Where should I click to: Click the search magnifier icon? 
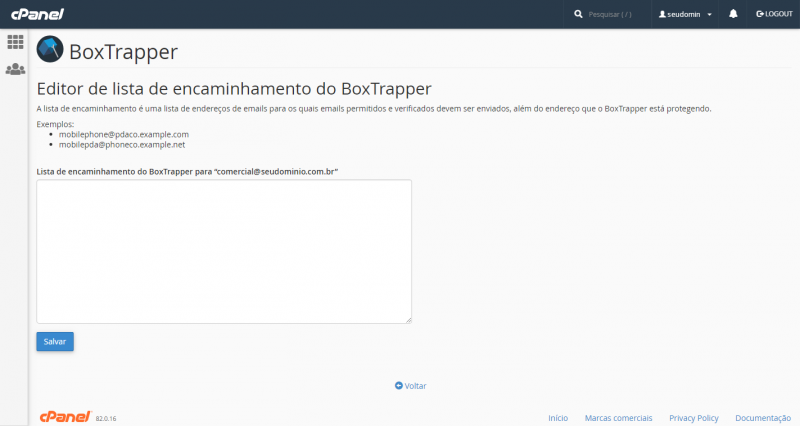(578, 14)
